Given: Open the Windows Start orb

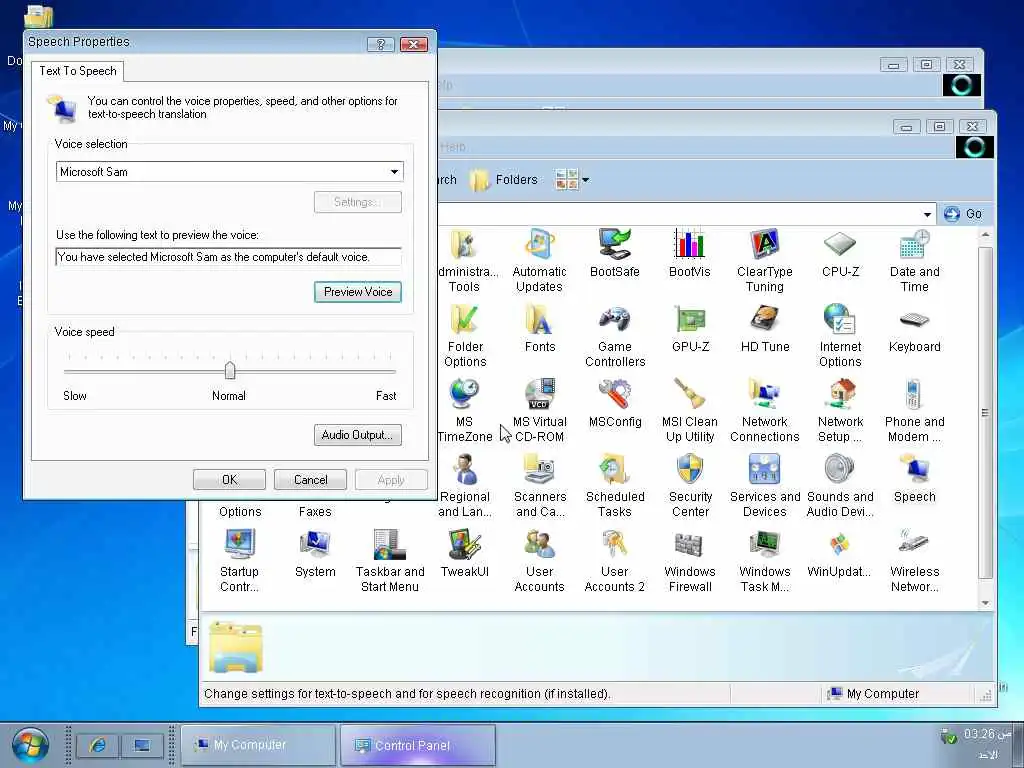Looking at the screenshot, I should pos(30,744).
